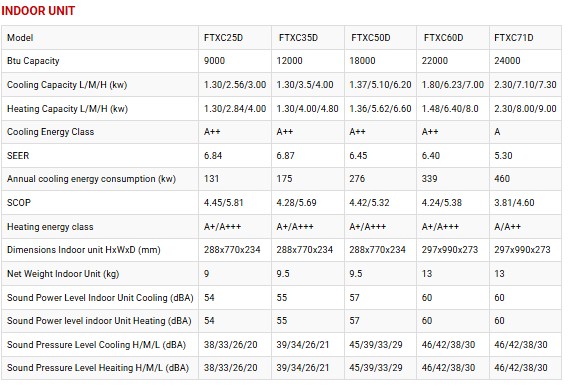Click the INDOOR UNIT heading

pyautogui.click(x=38, y=11)
